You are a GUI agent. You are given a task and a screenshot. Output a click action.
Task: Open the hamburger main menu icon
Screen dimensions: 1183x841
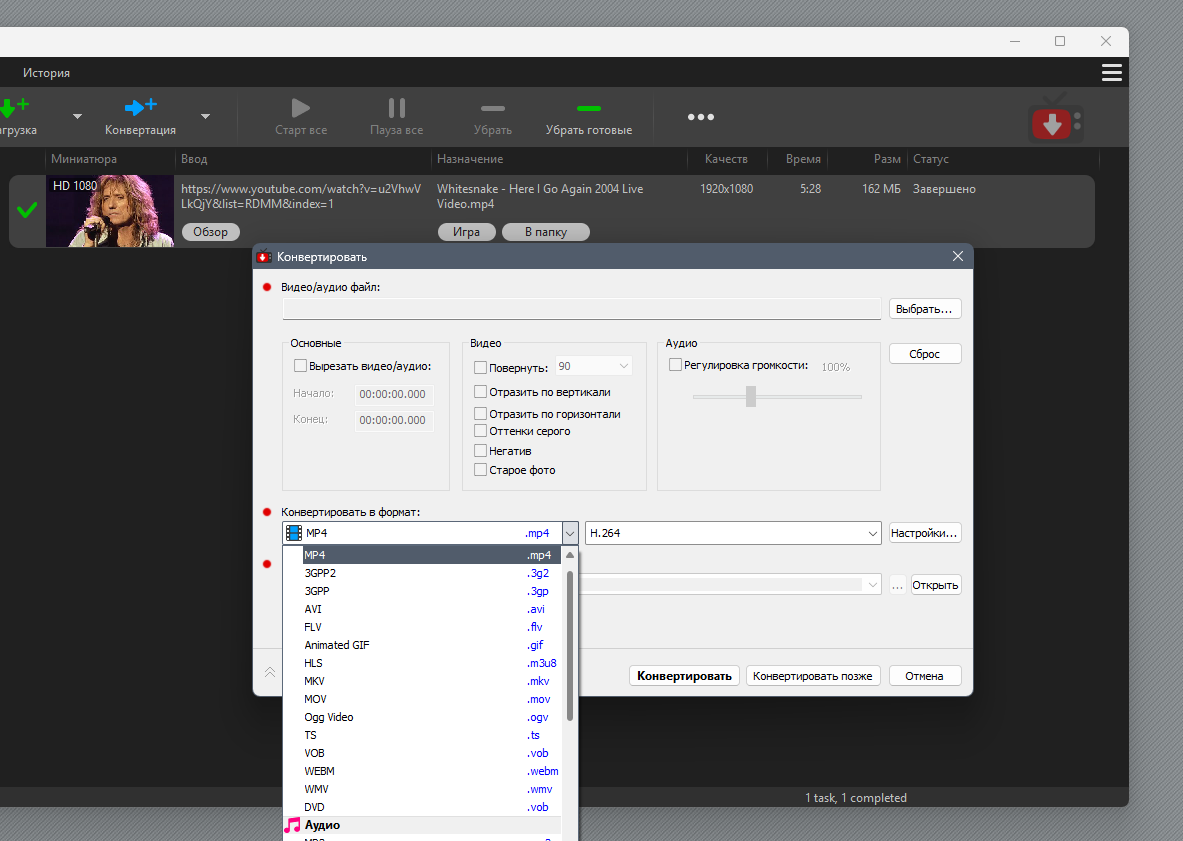(1111, 72)
